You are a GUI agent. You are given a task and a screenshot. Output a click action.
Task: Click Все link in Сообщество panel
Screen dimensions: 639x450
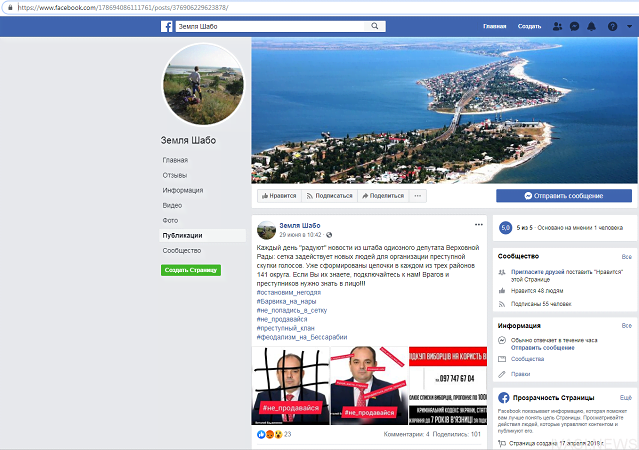pos(627,257)
